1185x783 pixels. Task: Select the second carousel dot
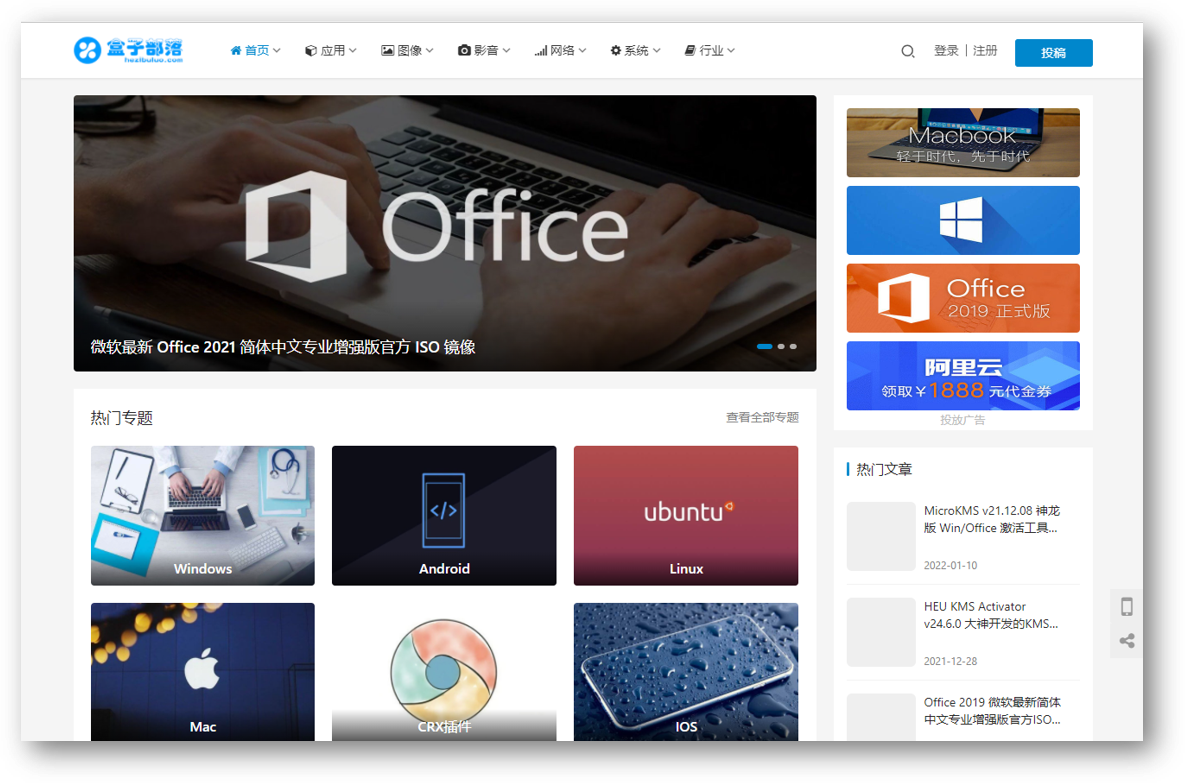pos(781,346)
